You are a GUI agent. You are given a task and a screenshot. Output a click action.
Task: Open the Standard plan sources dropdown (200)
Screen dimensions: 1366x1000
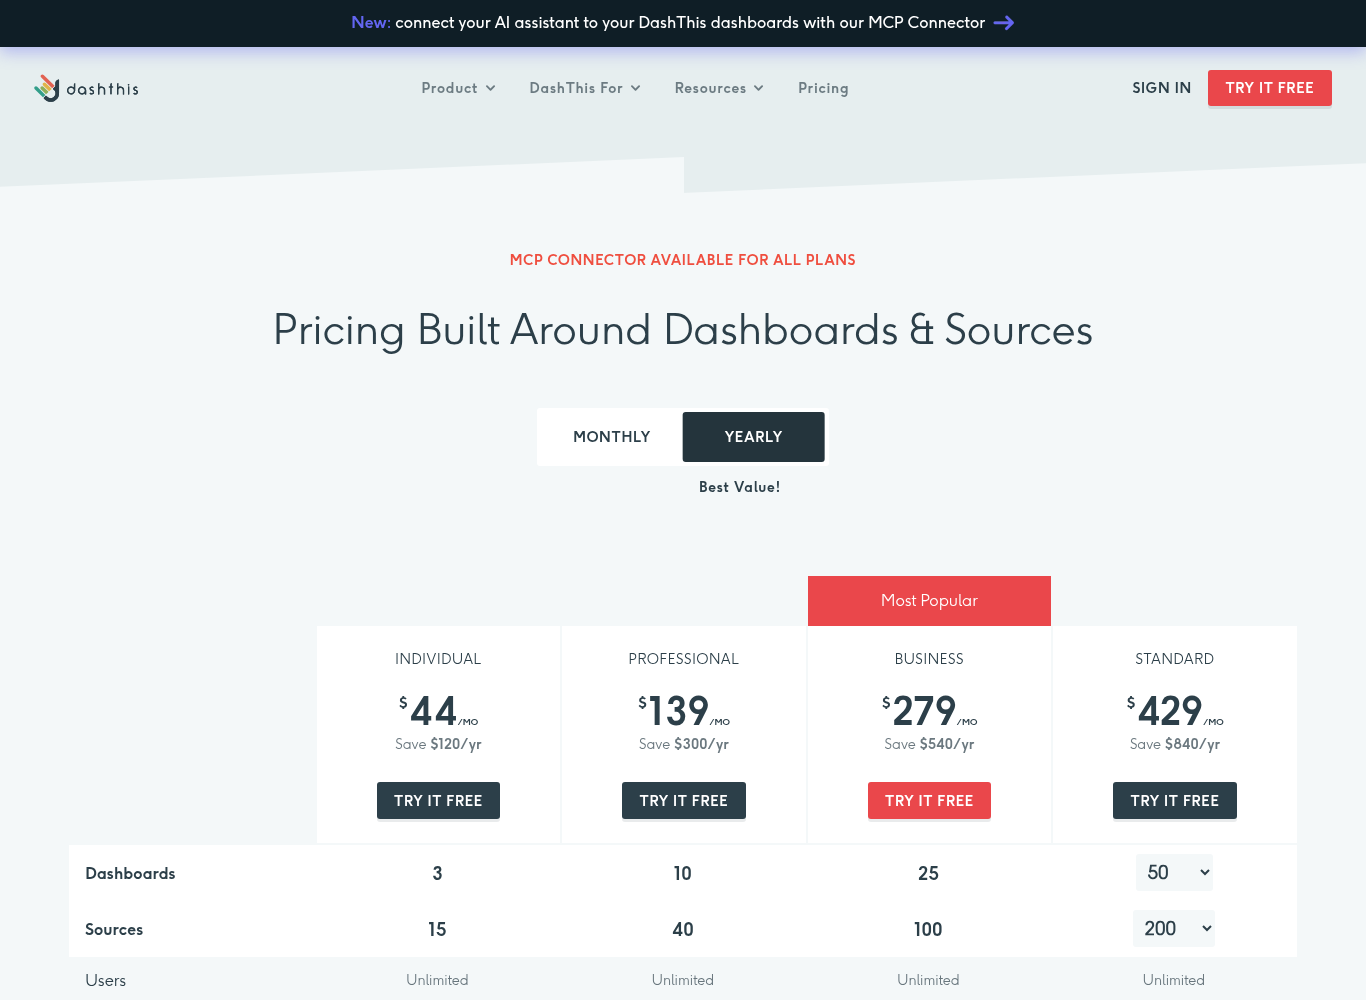pos(1174,928)
